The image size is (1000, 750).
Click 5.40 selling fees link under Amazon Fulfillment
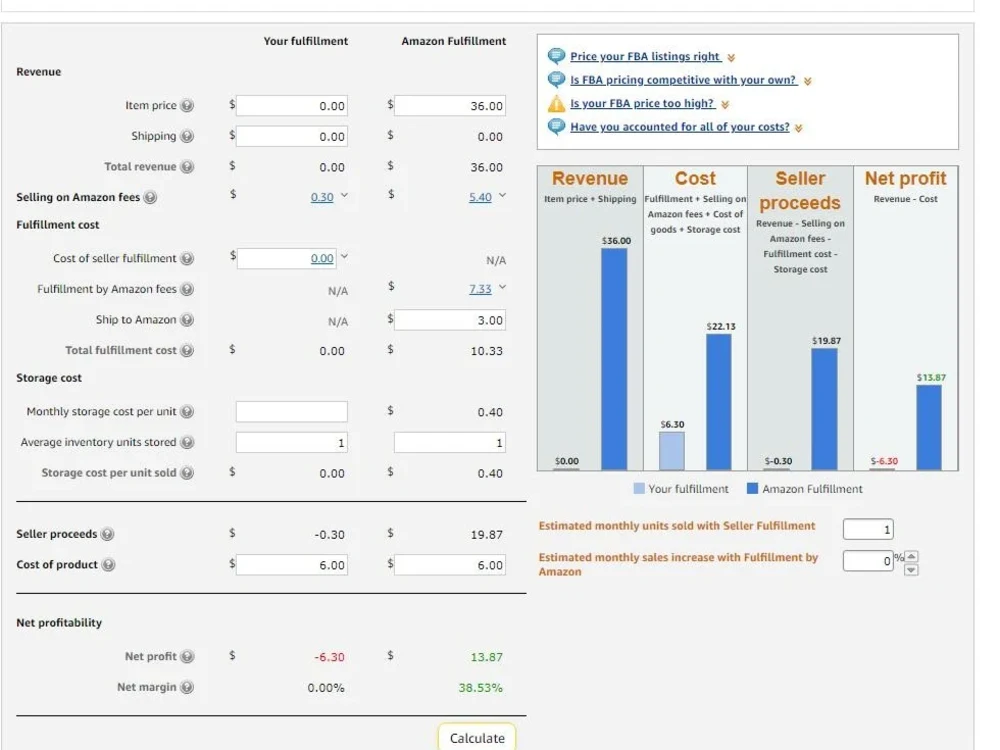coord(480,198)
